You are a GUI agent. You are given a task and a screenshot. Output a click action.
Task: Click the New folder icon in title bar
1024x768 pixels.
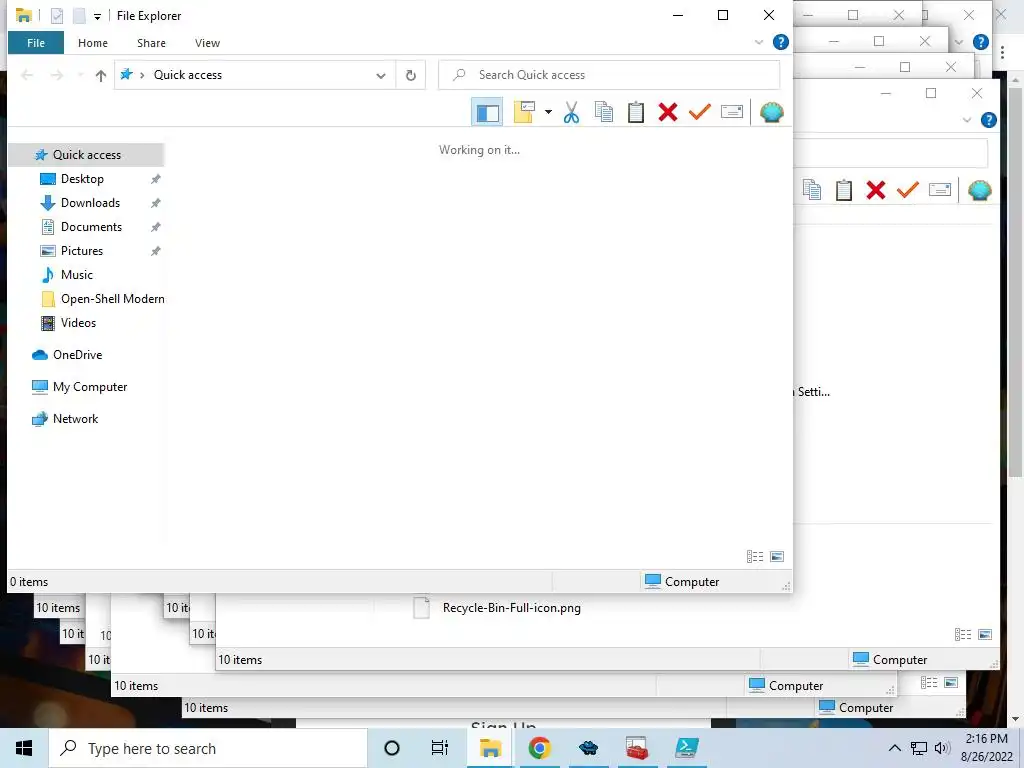pos(79,16)
